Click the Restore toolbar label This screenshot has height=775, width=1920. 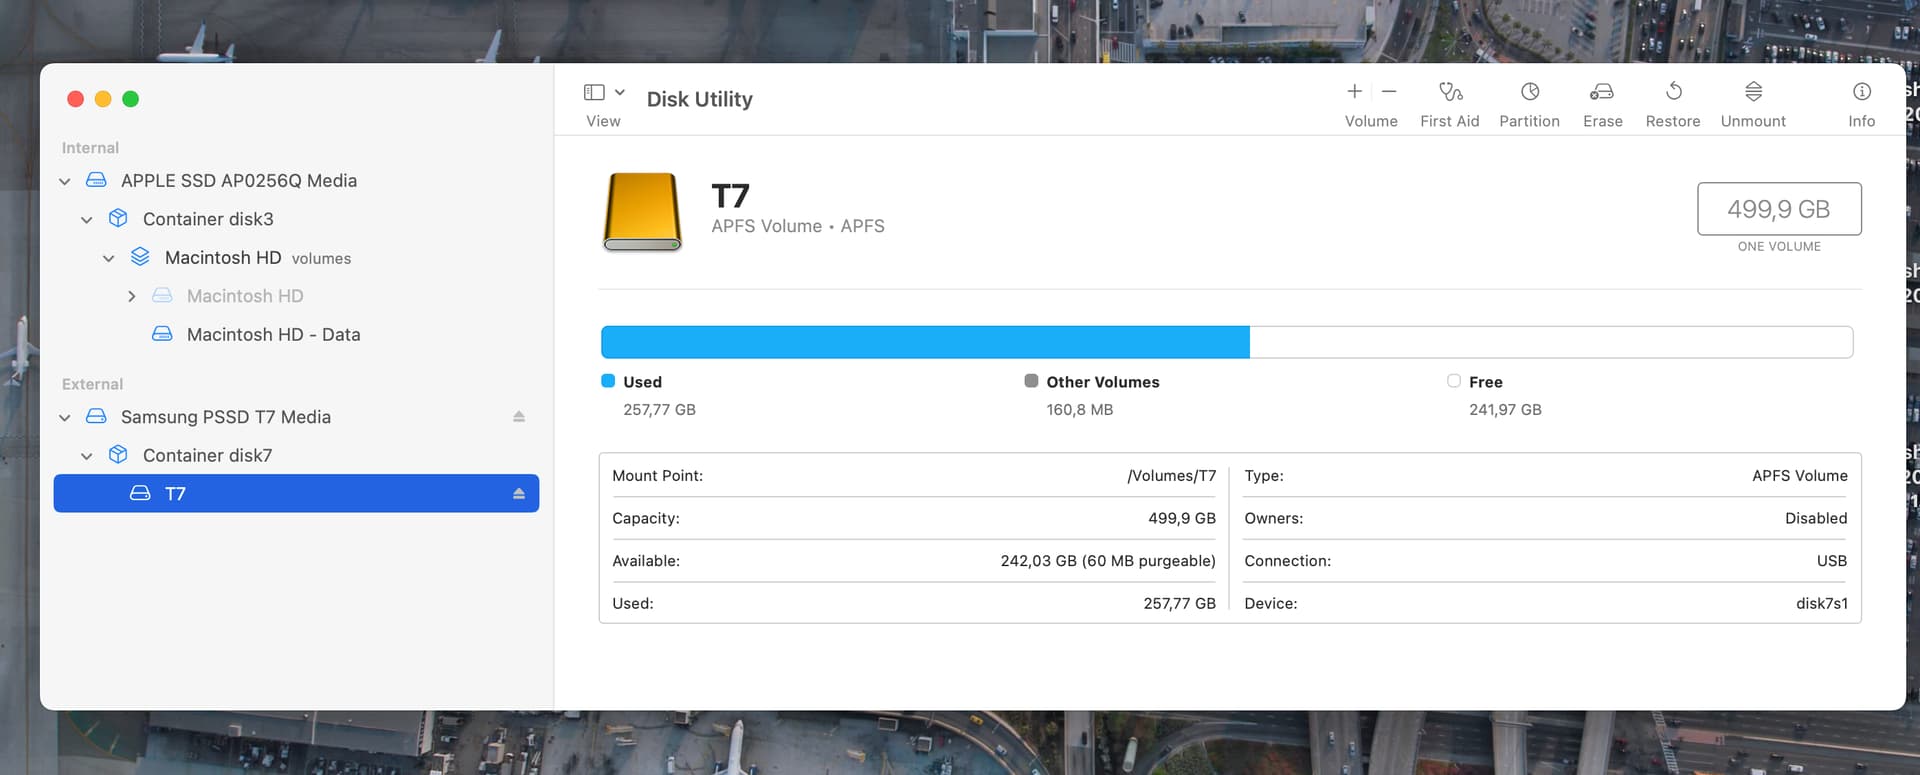1673,121
